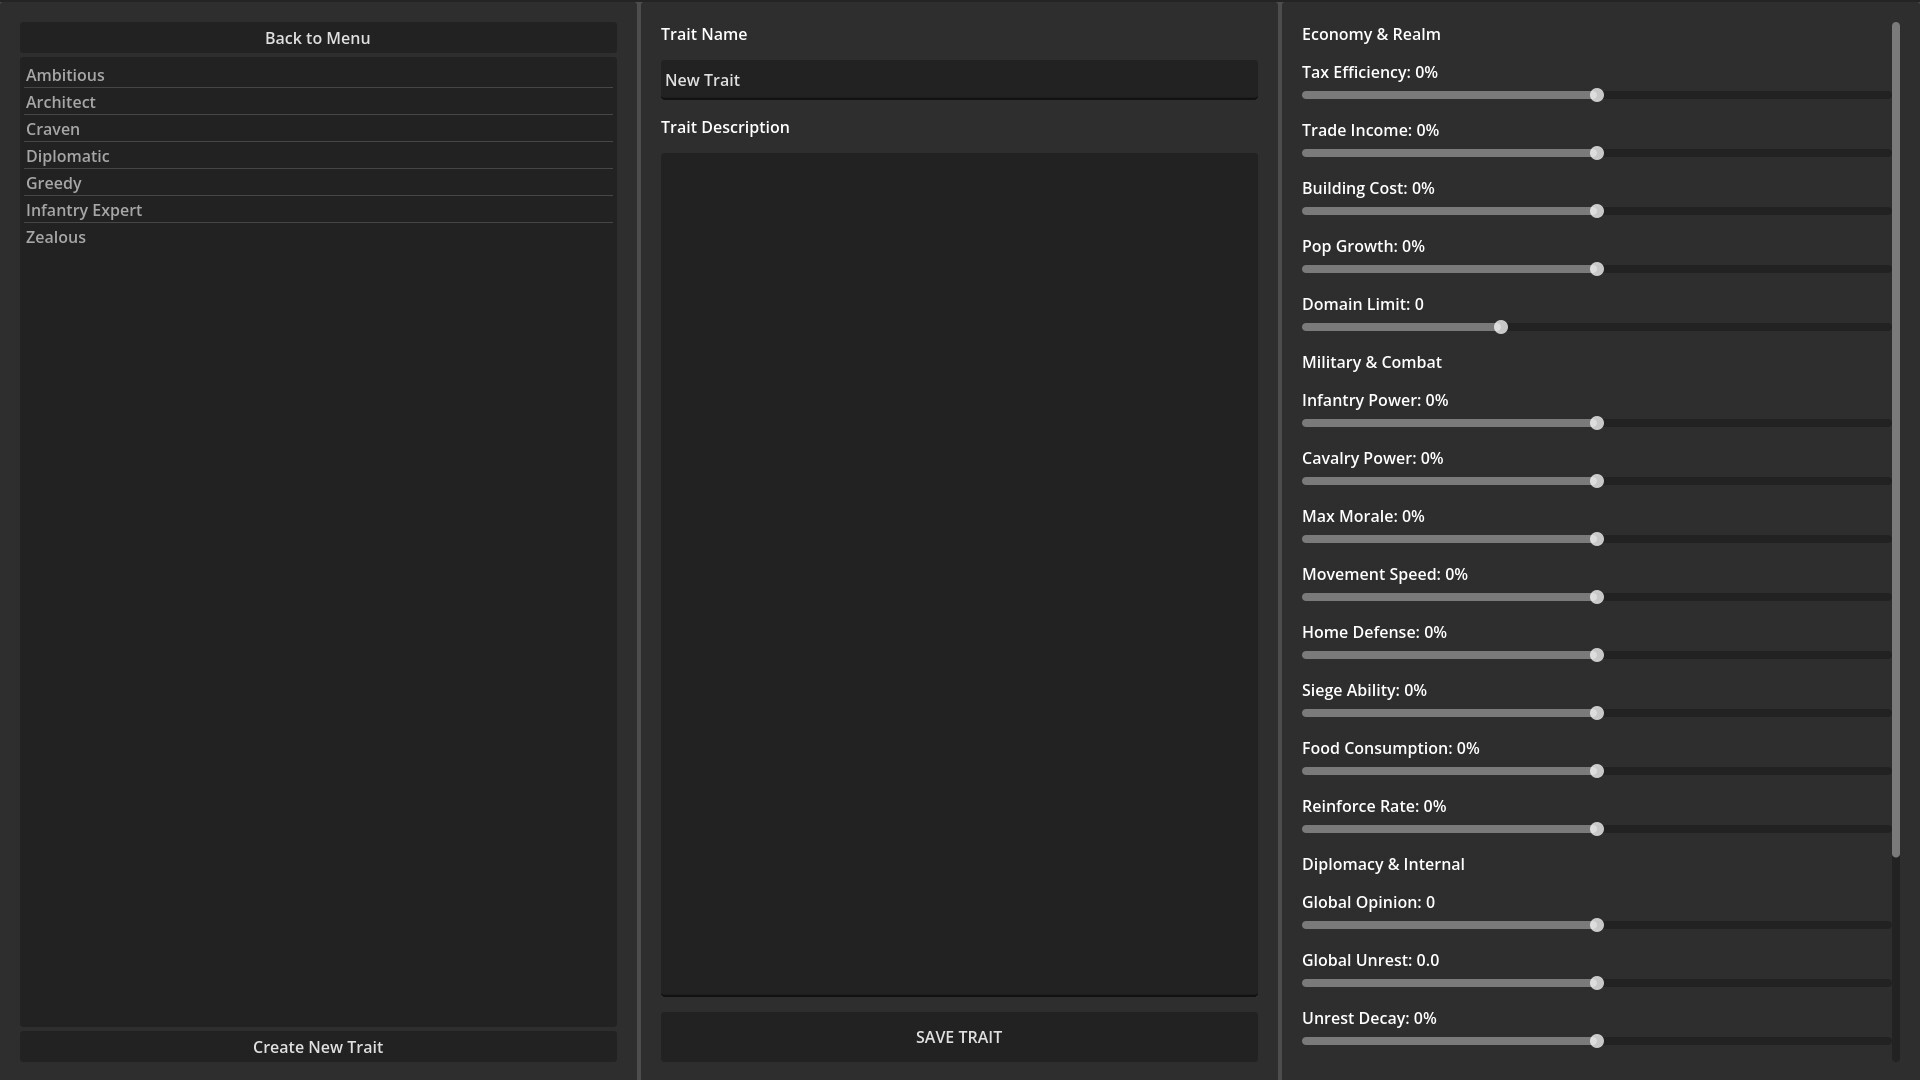Click the Trait Name input field
This screenshot has height=1080, width=1920.
point(958,80)
